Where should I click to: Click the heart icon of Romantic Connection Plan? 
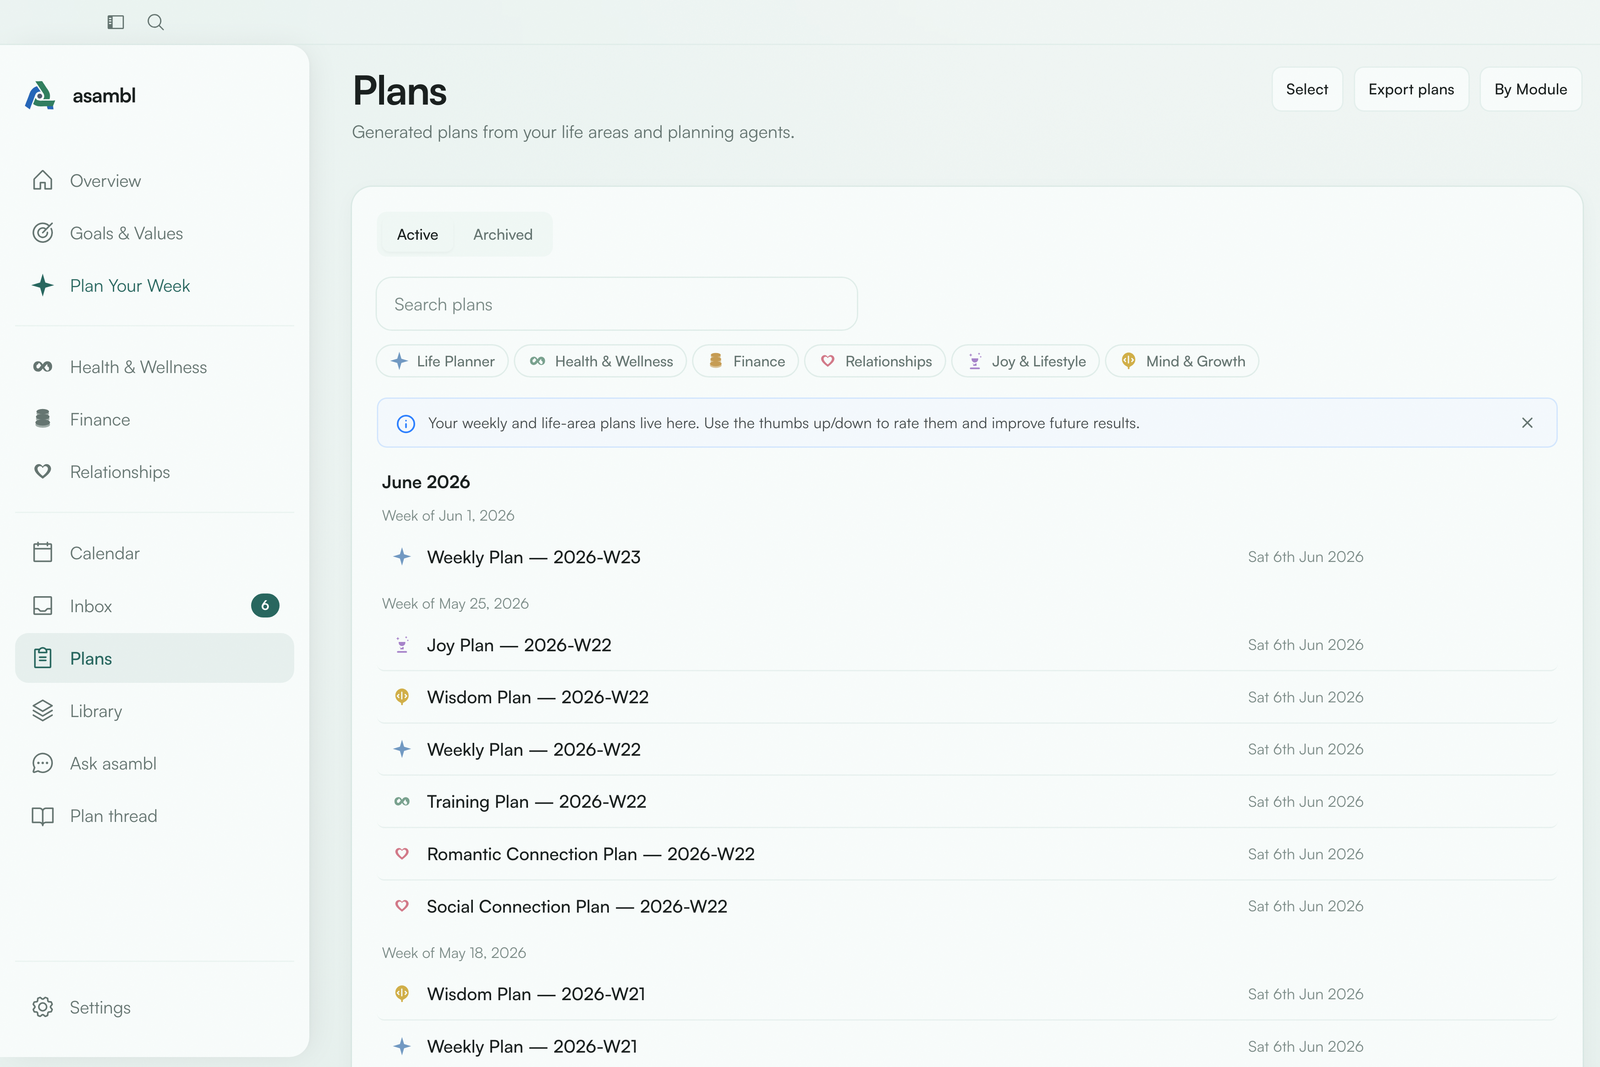pyautogui.click(x=402, y=854)
